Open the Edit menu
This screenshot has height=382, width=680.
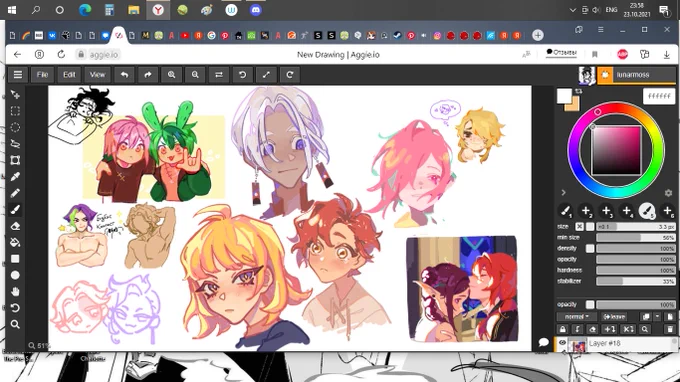(x=69, y=75)
